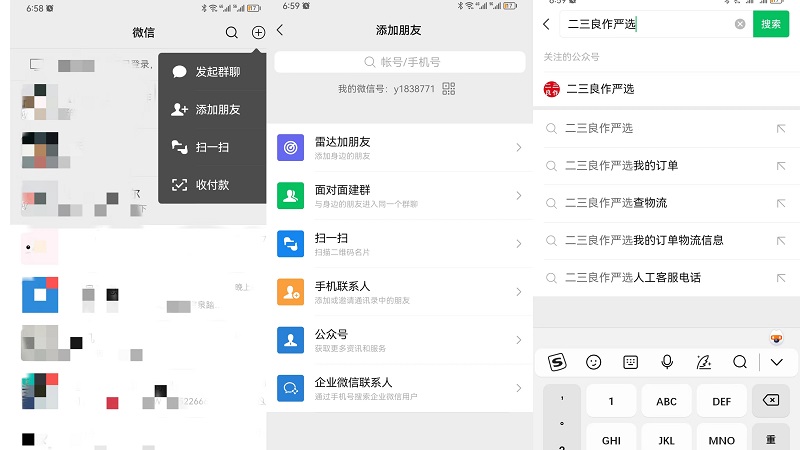The height and width of the screenshot is (450, 800).
Task: Tap the green 搜索 button
Action: 771,24
